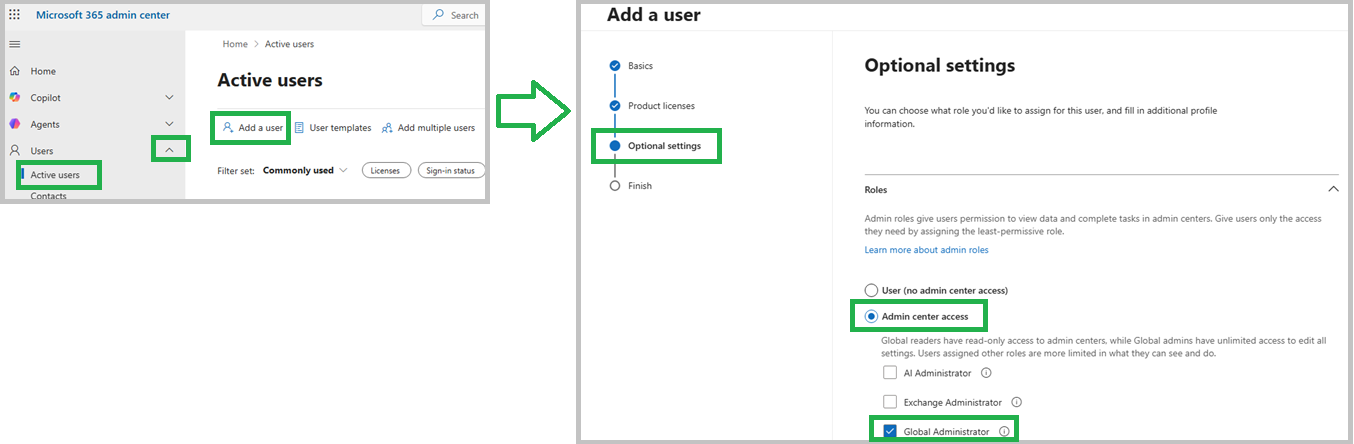Click the User templates button
This screenshot has width=1354, height=444.
click(x=332, y=128)
